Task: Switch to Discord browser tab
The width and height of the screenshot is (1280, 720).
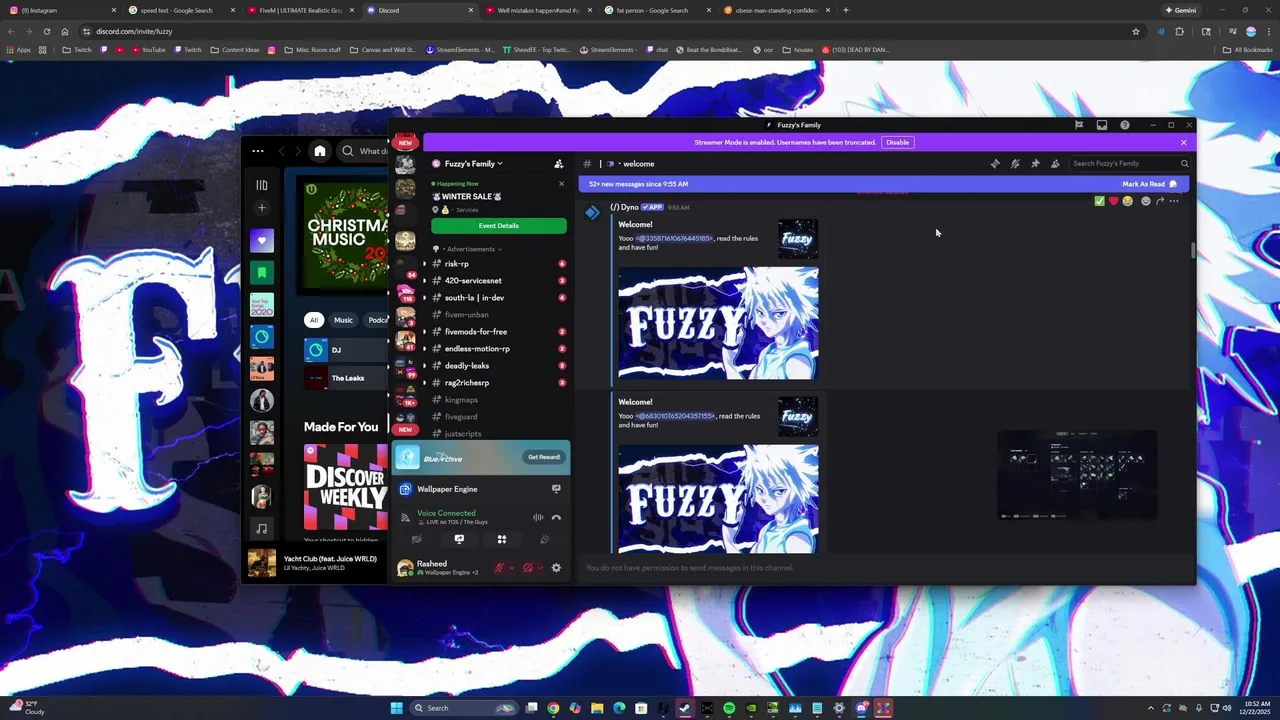Action: click(x=418, y=10)
